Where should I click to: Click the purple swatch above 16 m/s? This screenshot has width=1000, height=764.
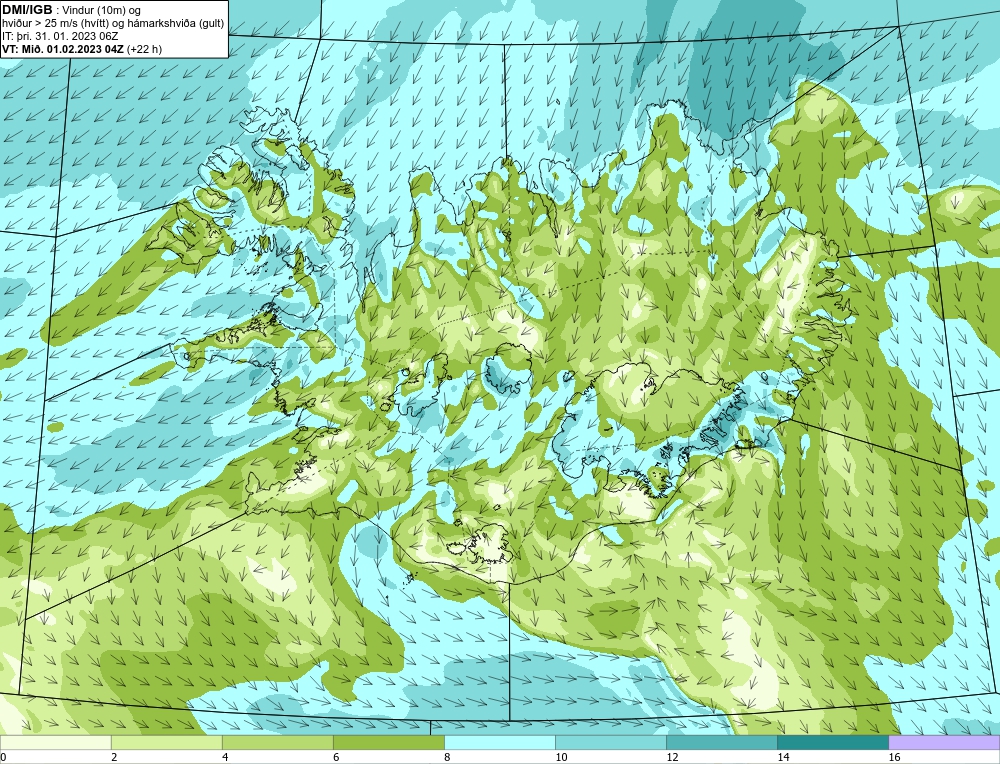tap(944, 742)
